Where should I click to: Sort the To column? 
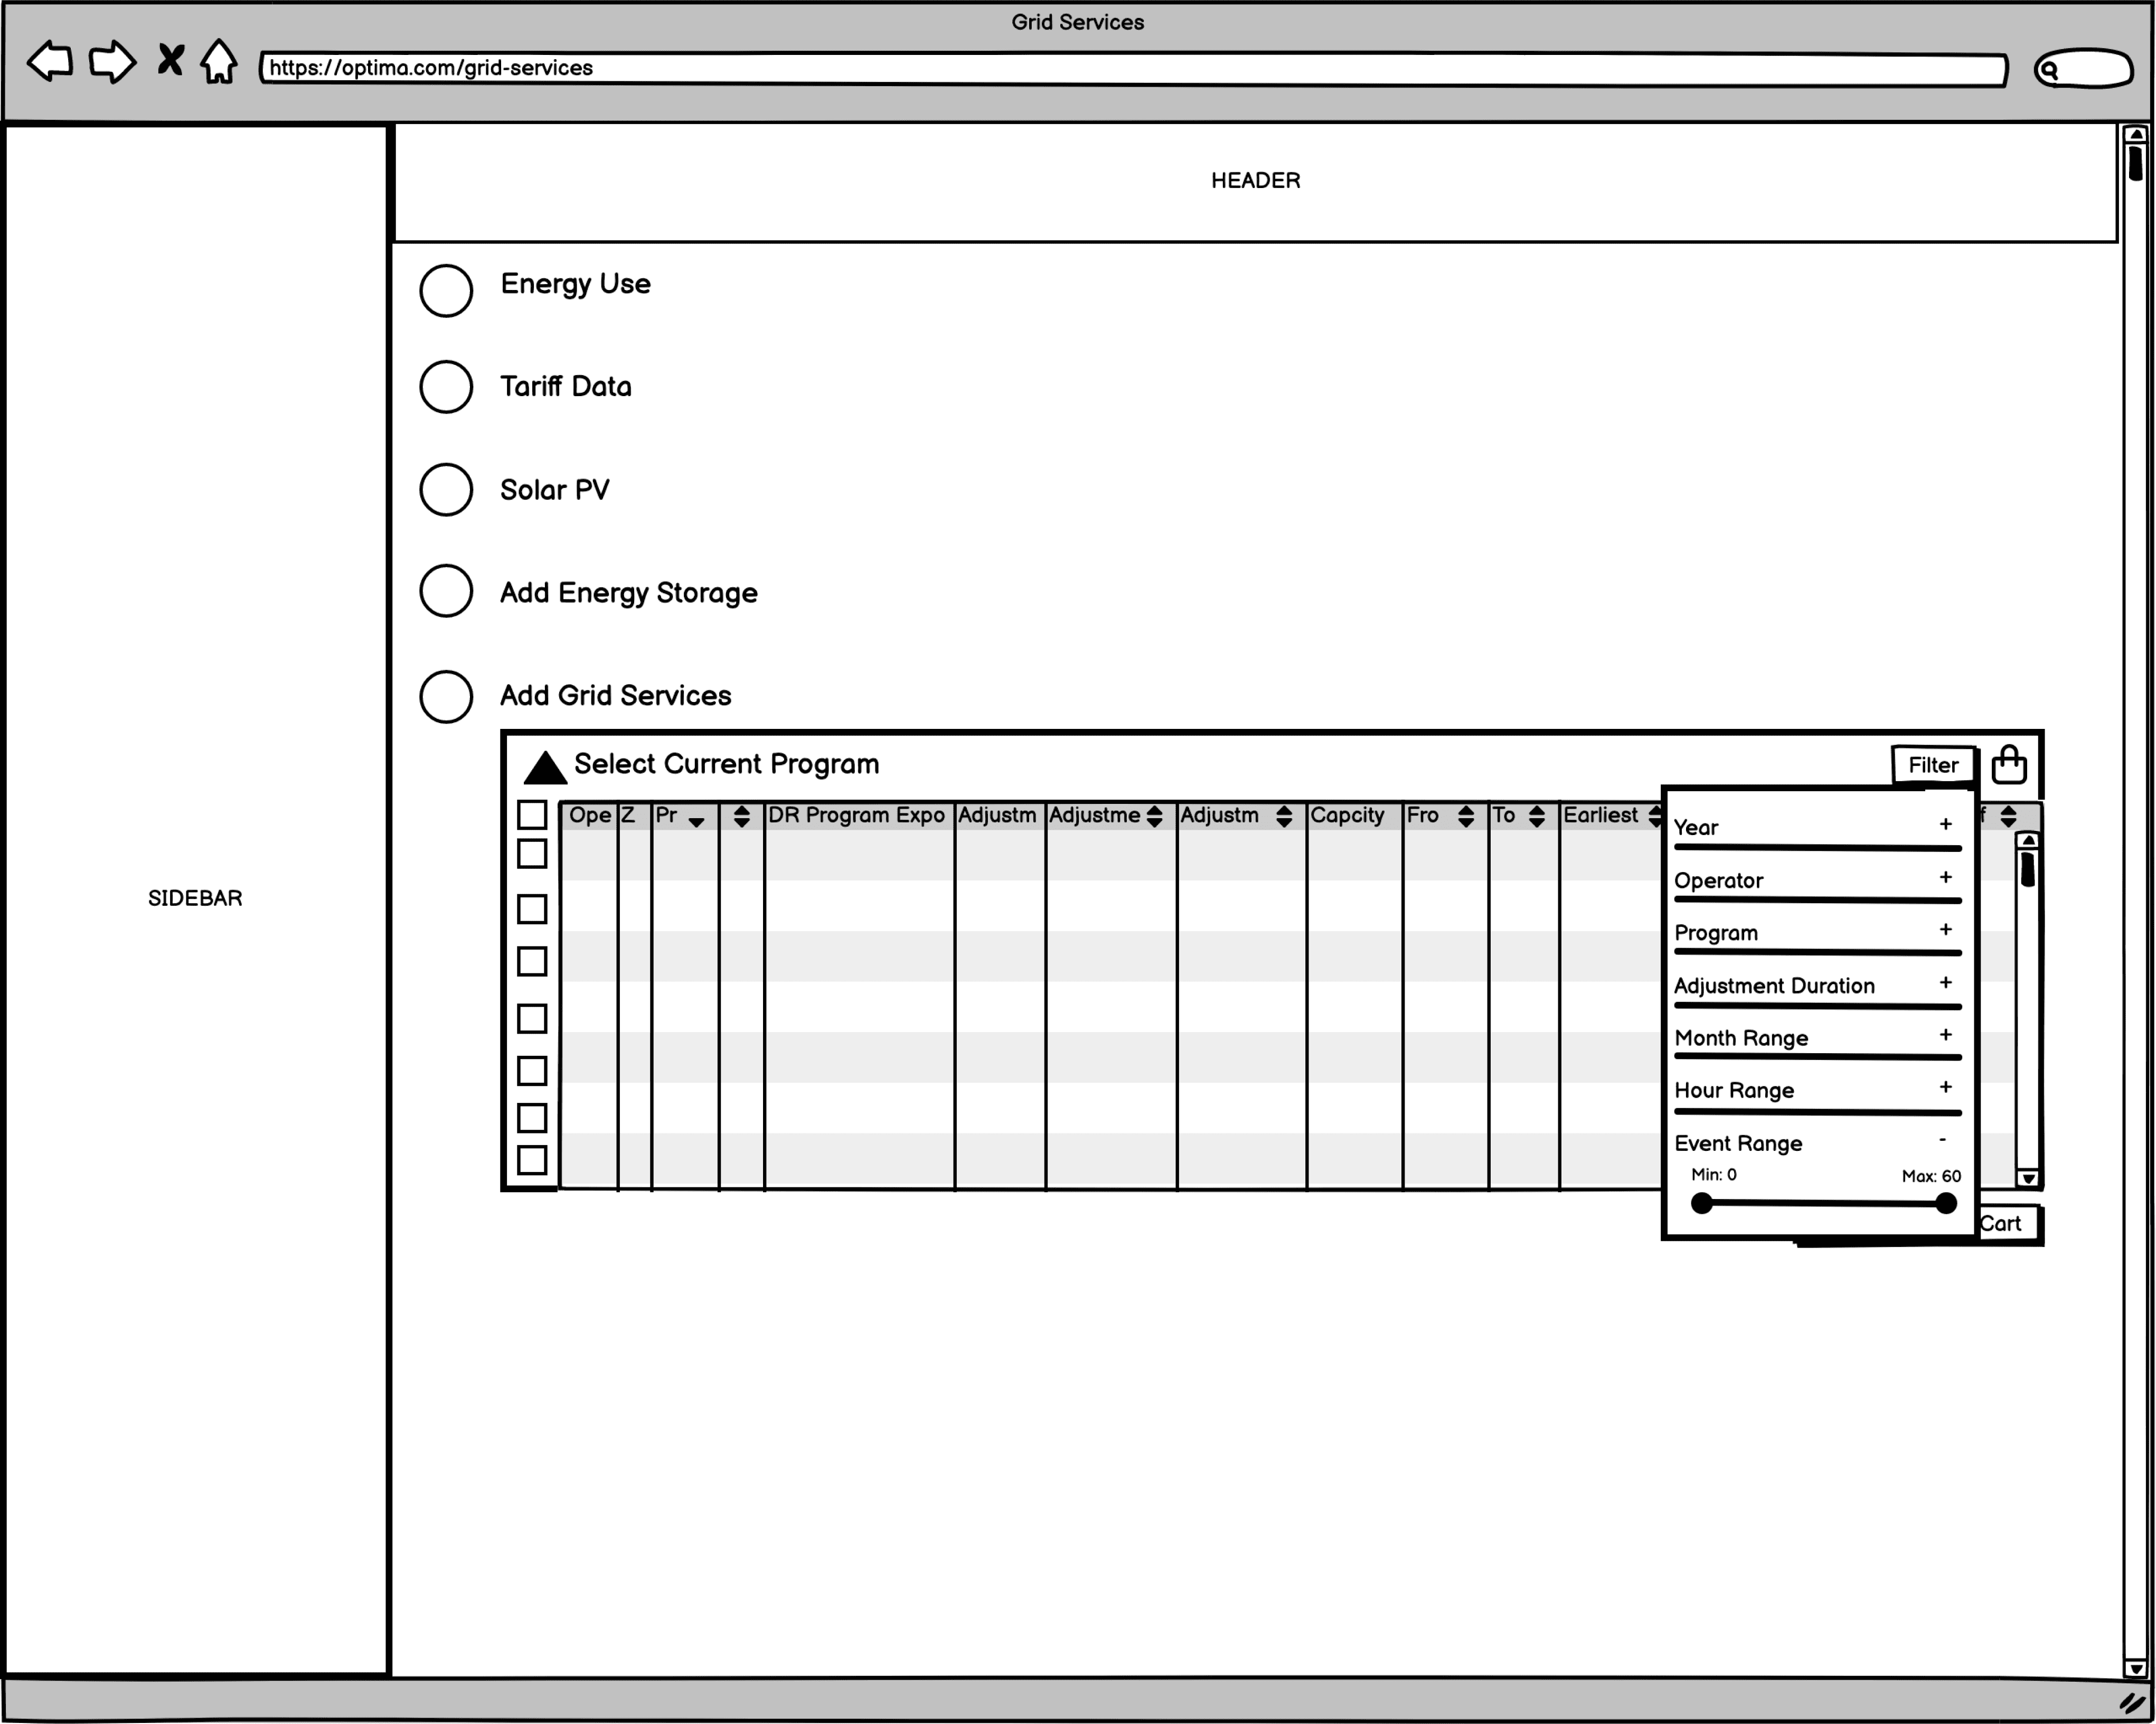pyautogui.click(x=1537, y=816)
